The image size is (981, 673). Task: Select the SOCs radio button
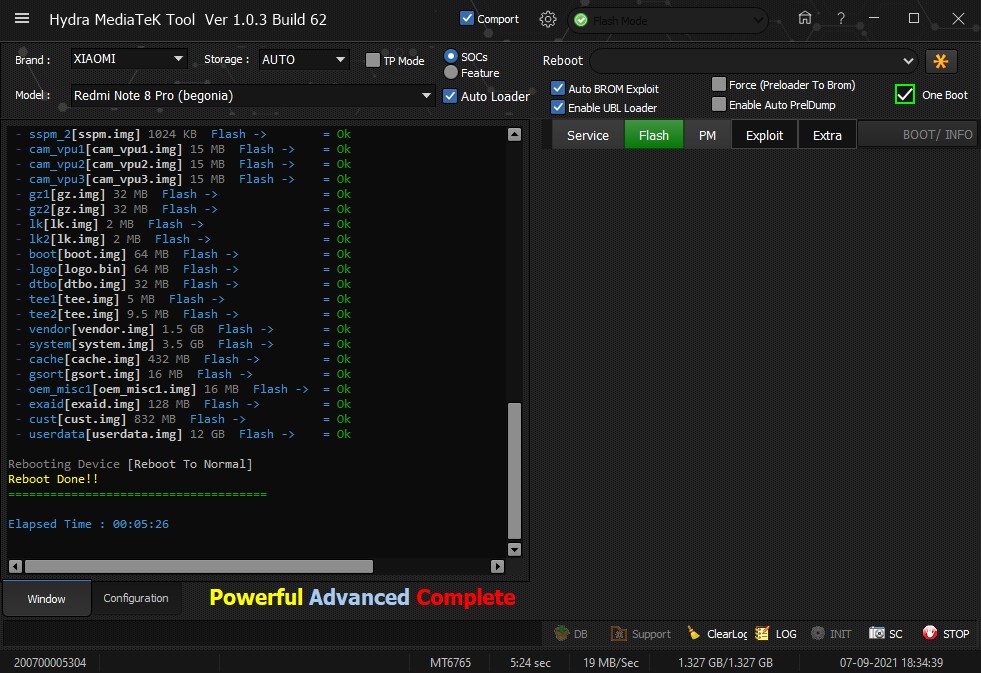[450, 56]
